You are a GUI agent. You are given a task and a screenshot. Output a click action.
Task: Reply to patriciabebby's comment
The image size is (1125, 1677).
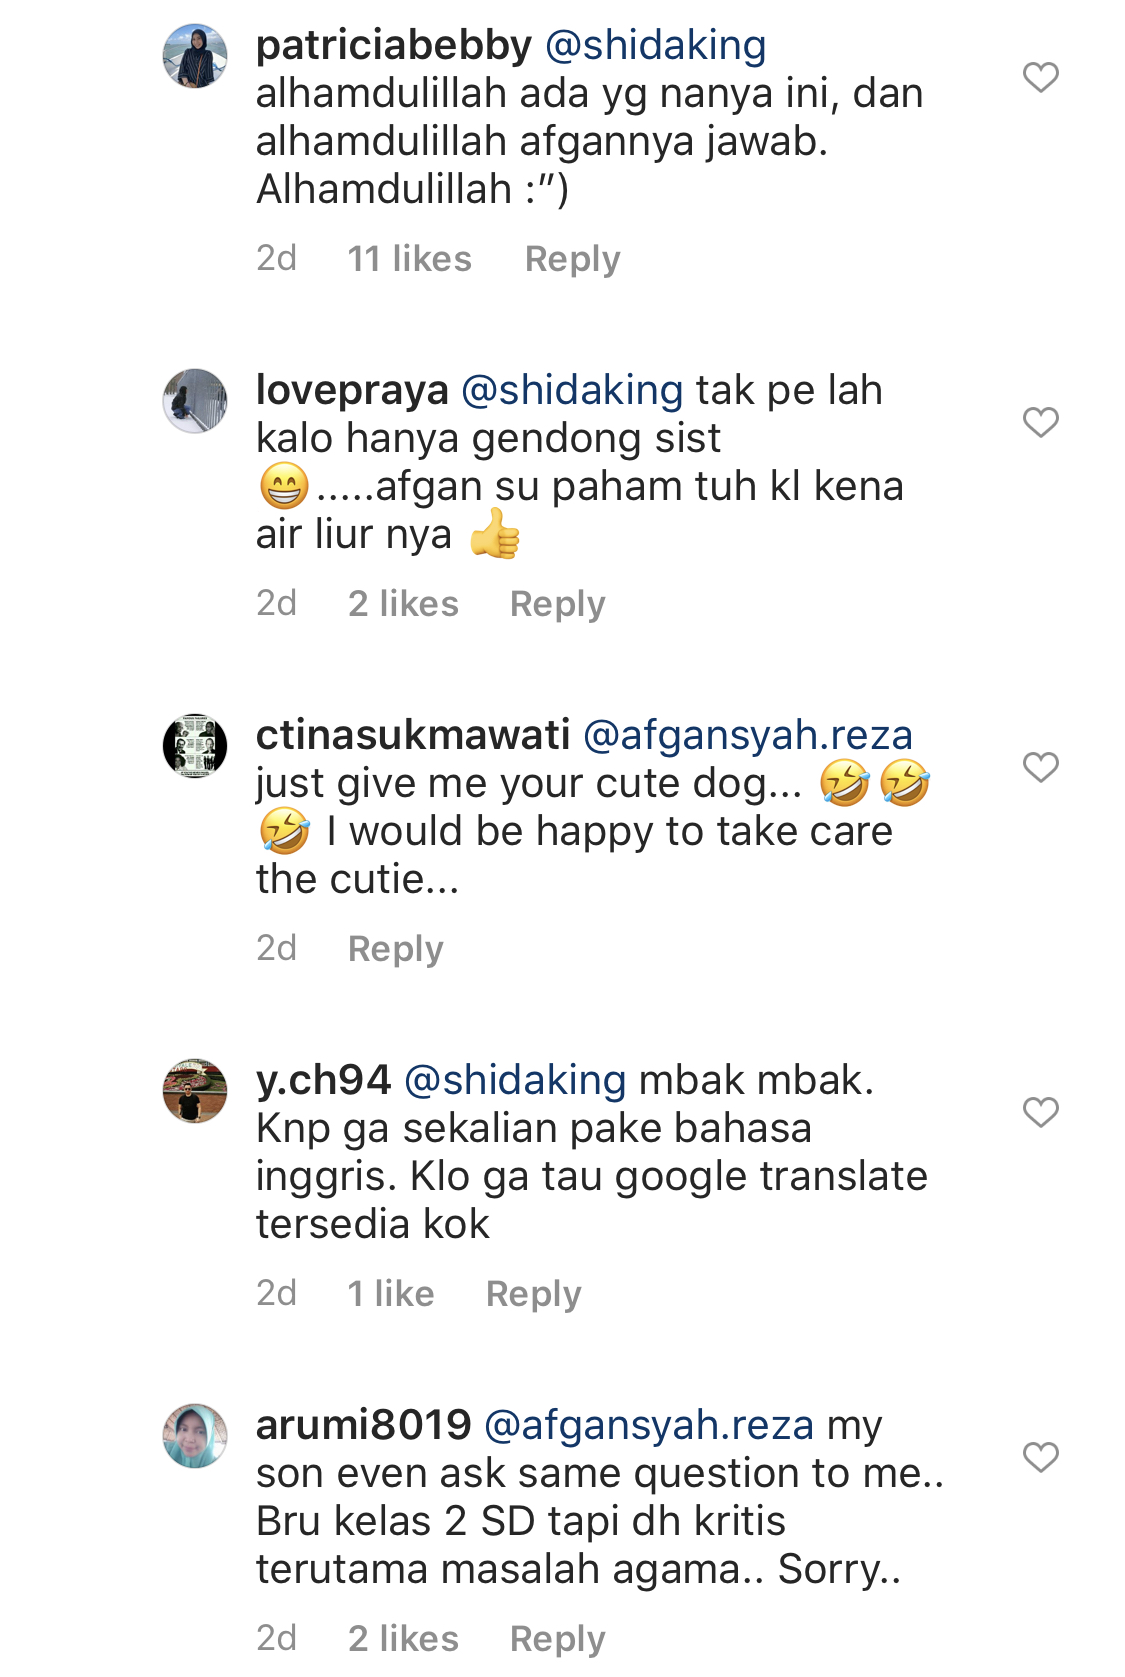point(572,259)
